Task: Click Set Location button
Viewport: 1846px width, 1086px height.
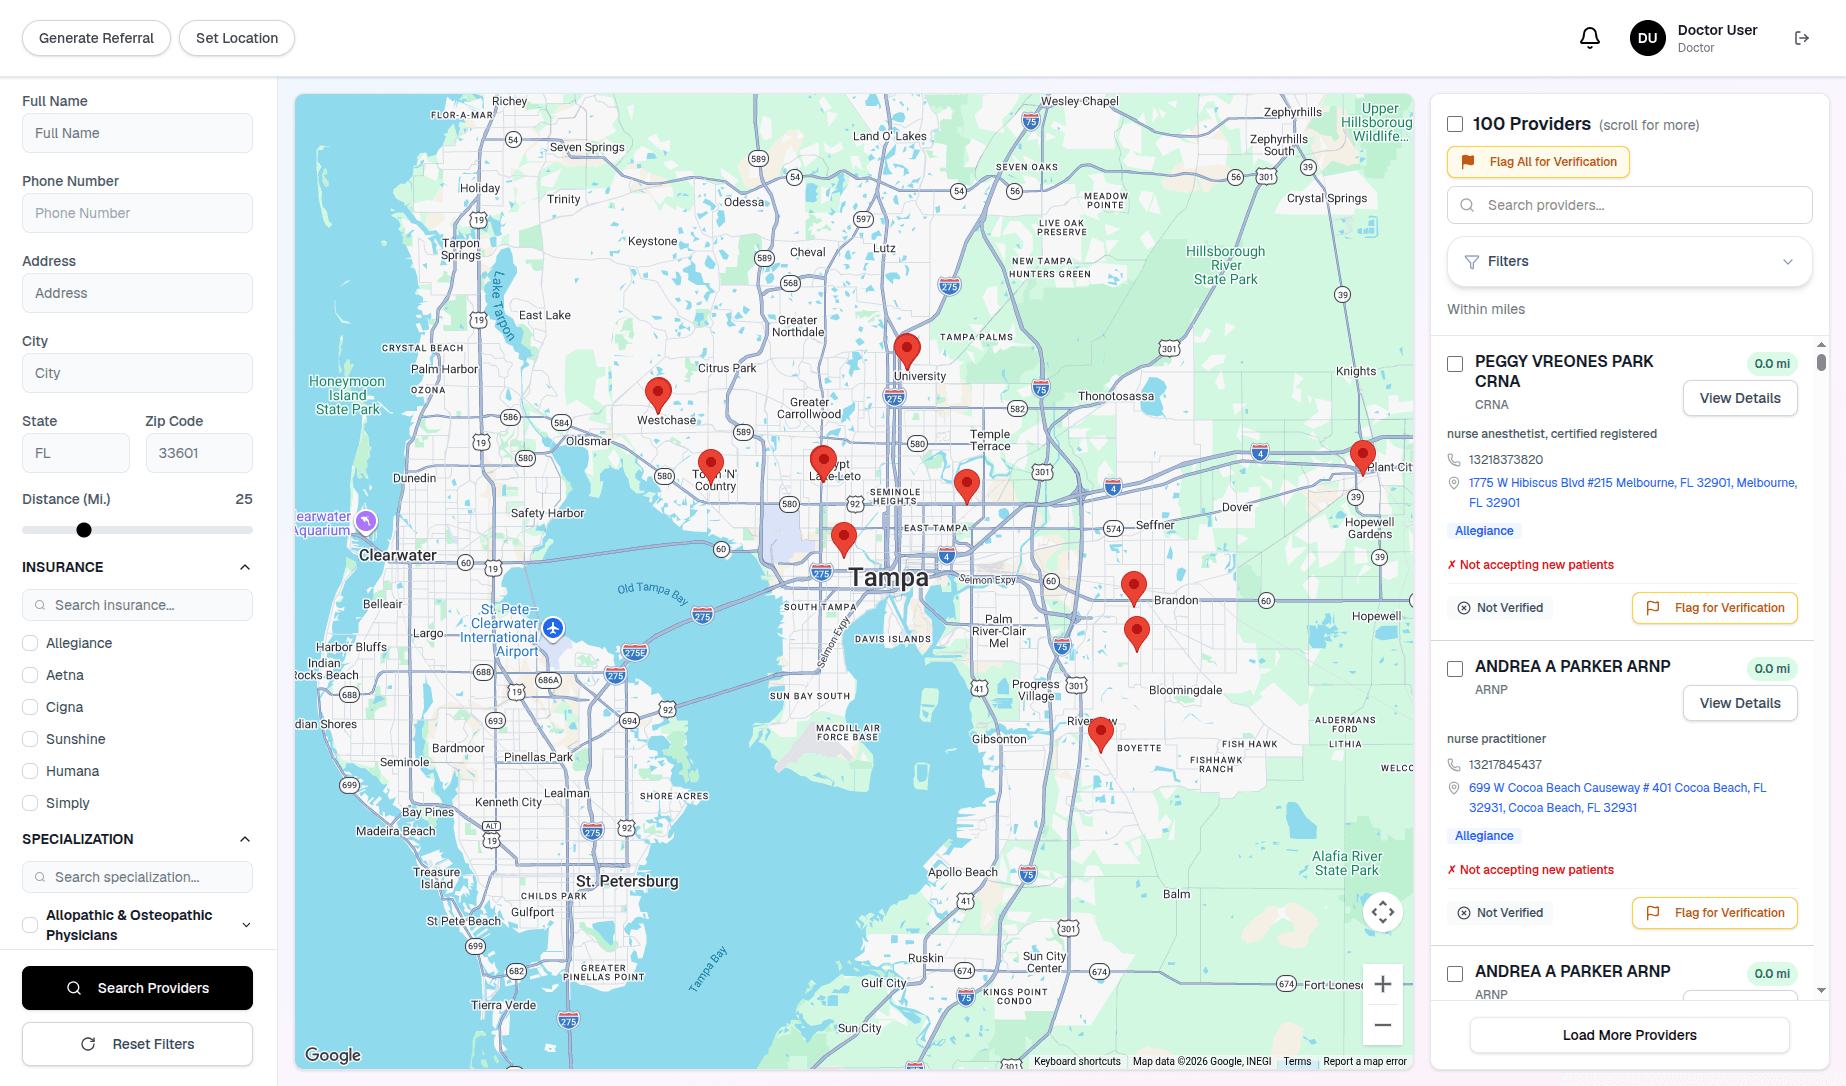Action: point(237,38)
